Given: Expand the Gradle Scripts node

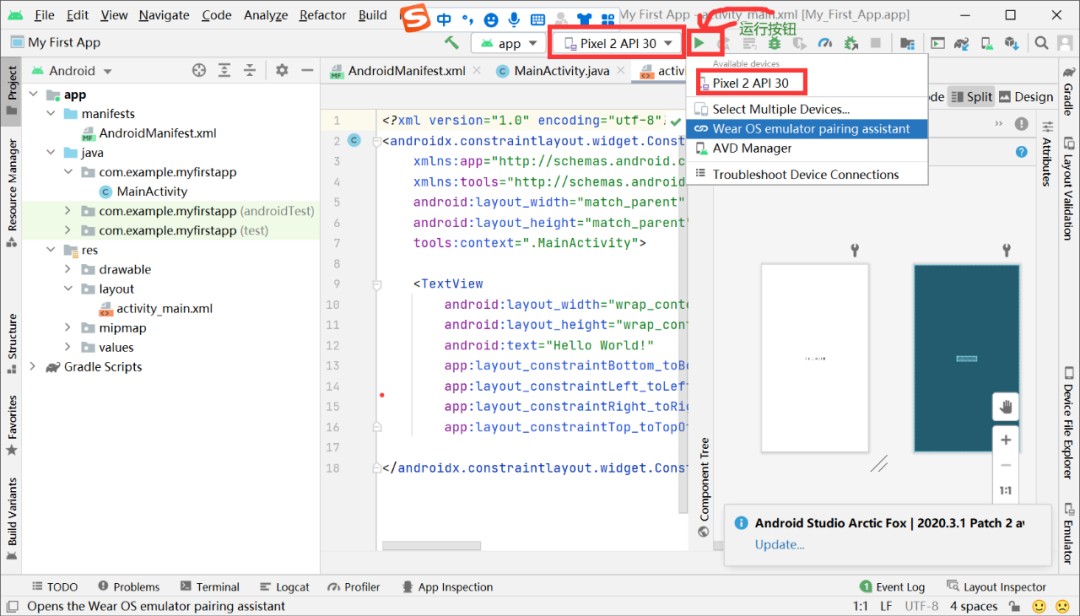Looking at the screenshot, I should point(32,367).
